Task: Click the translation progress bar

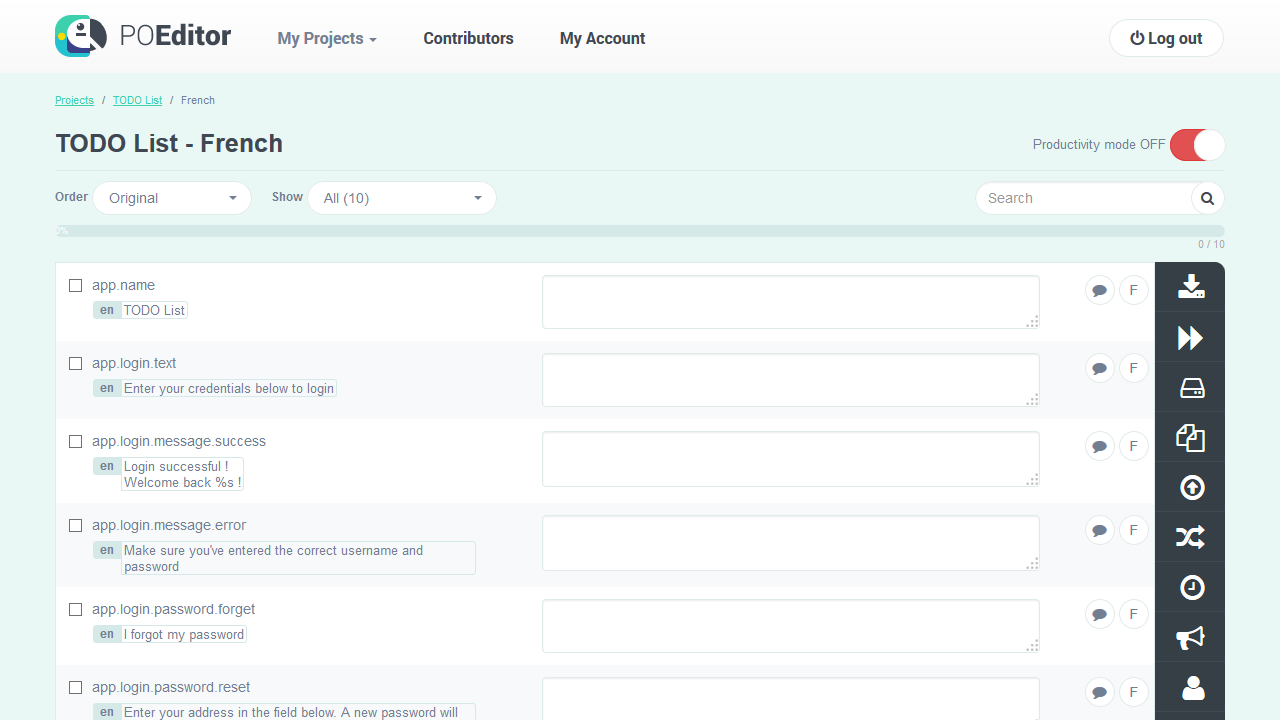Action: pyautogui.click(x=640, y=231)
